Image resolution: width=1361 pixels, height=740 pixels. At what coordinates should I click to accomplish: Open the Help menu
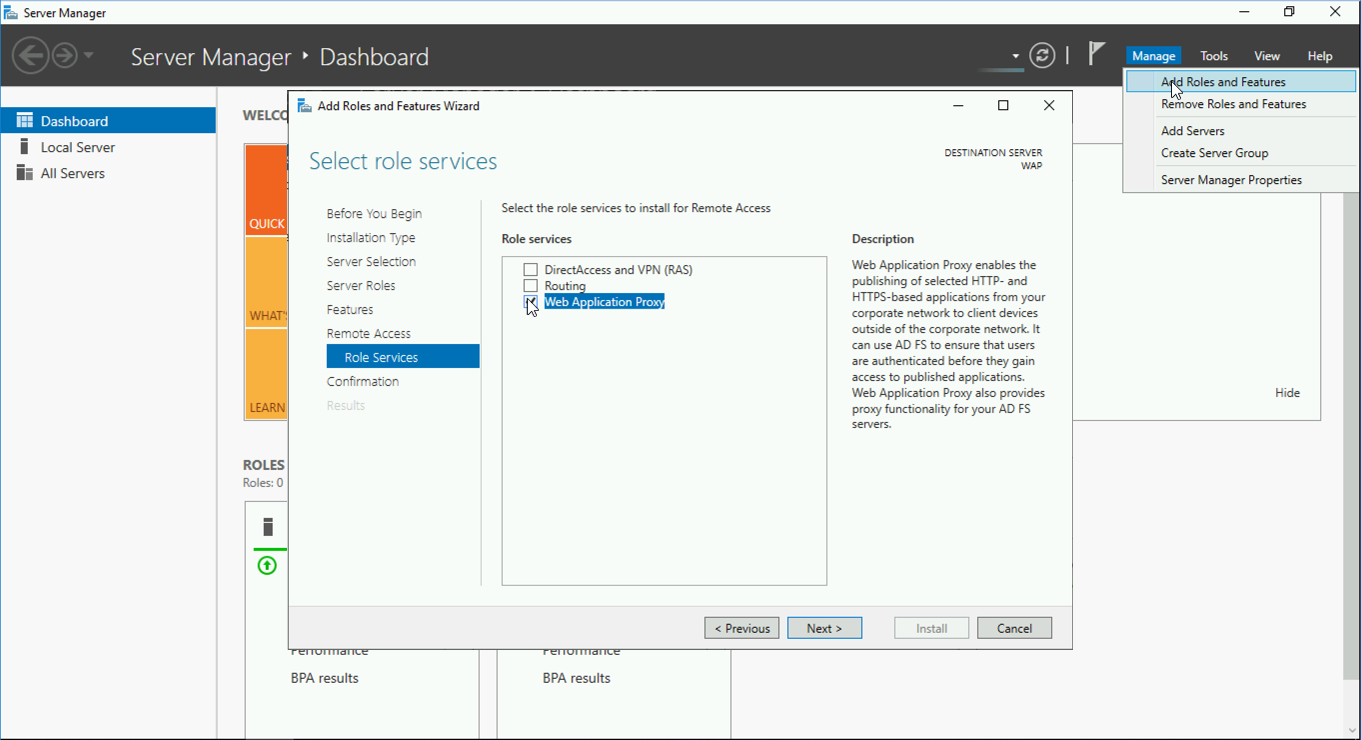tap(1320, 56)
